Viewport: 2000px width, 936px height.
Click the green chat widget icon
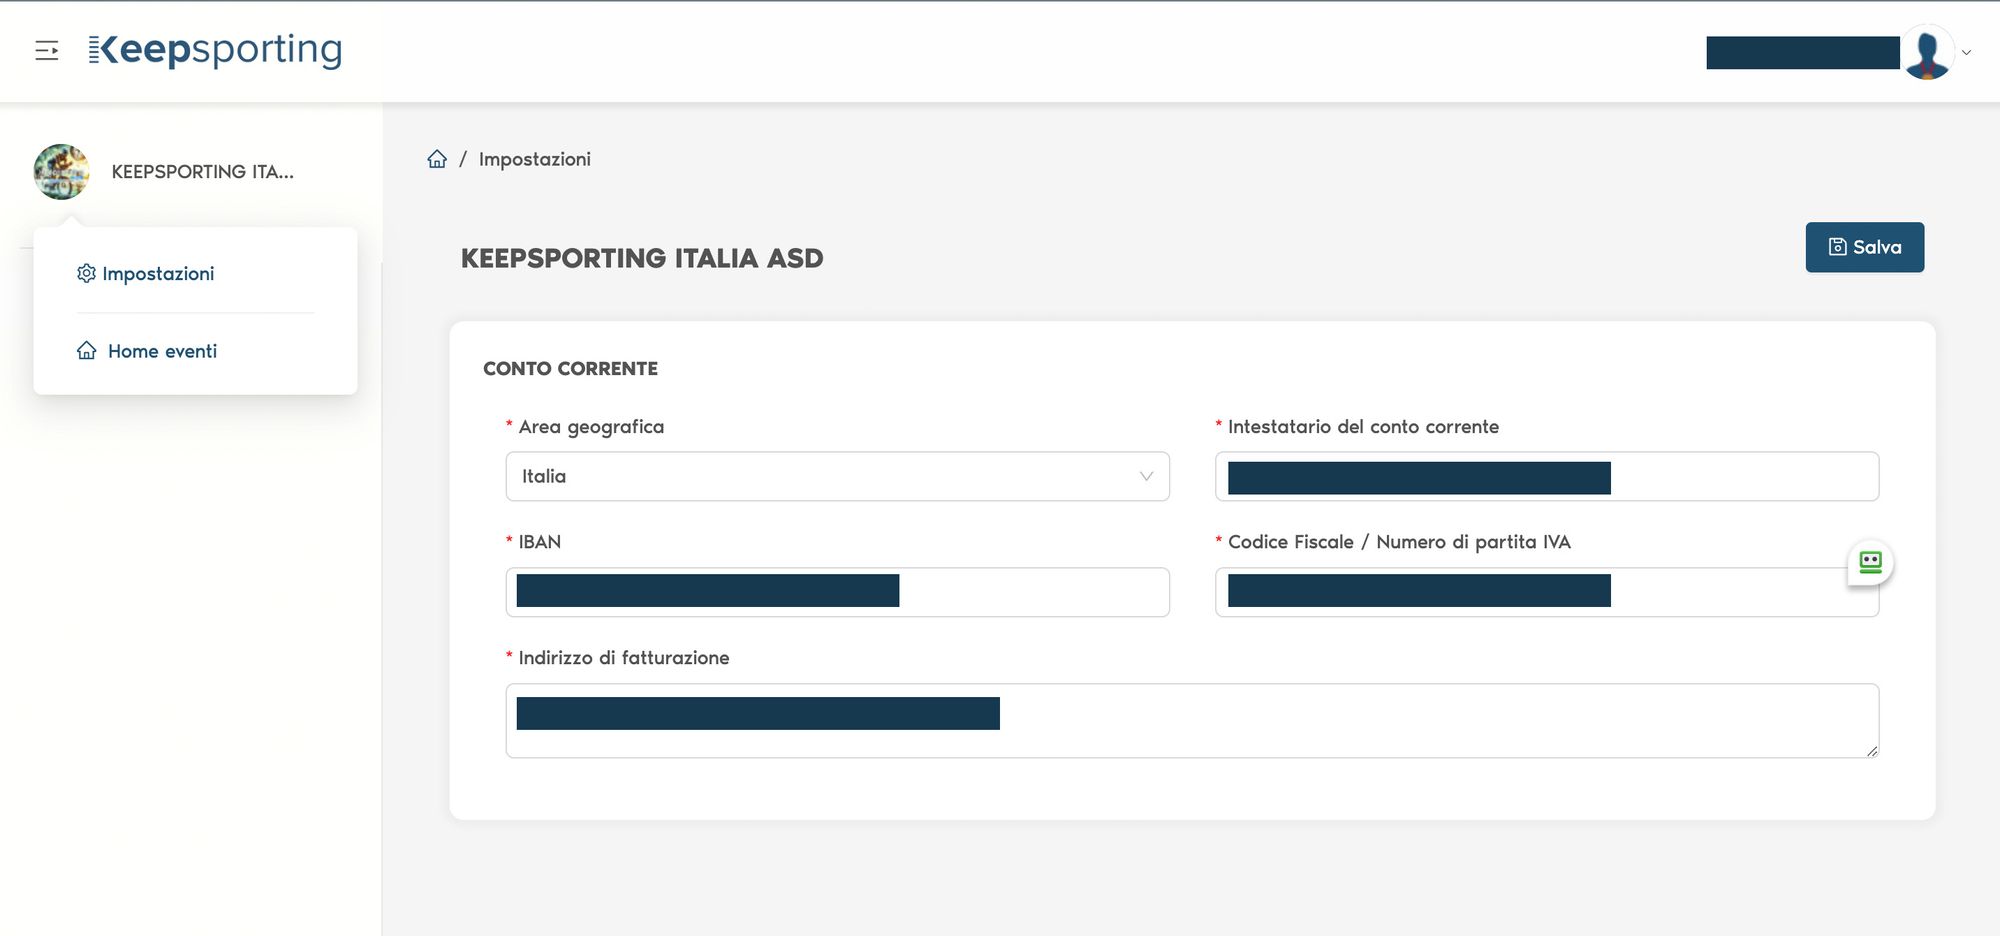coord(1870,562)
